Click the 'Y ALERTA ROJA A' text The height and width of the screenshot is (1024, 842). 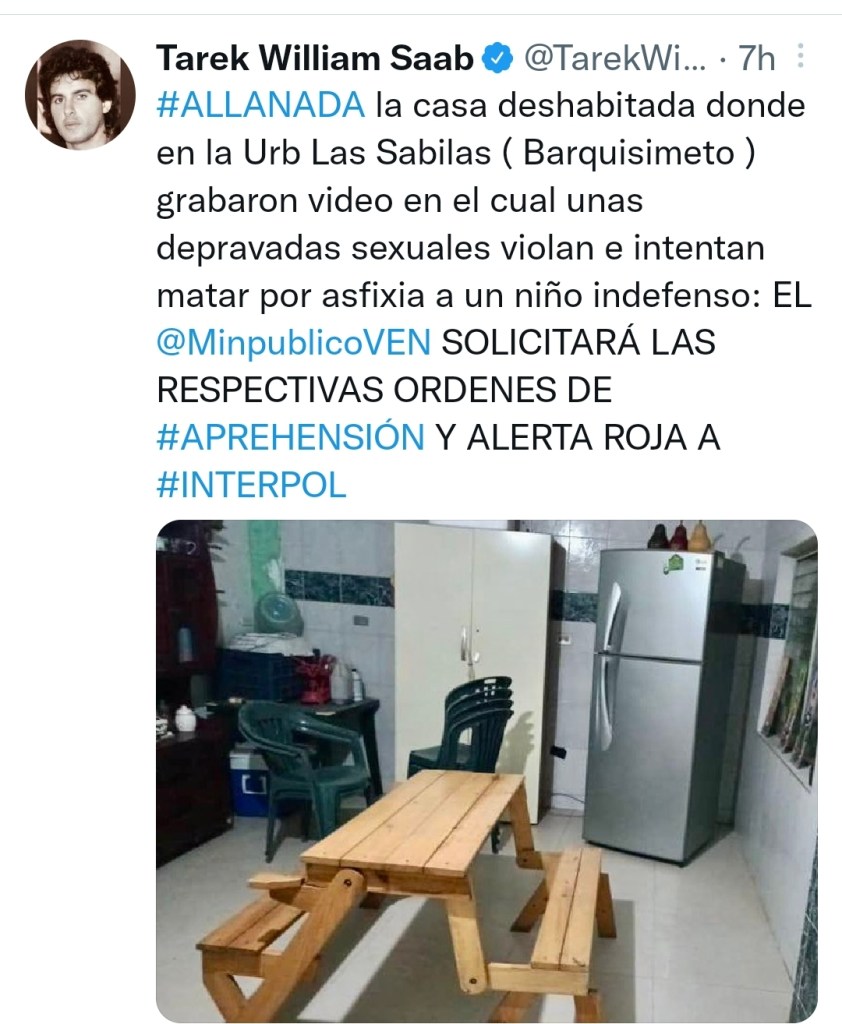click(577, 438)
